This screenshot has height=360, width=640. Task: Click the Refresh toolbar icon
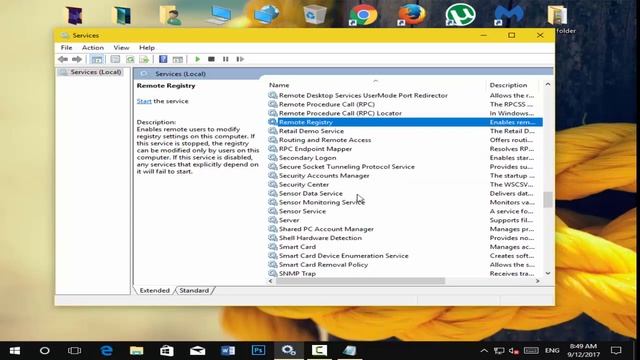click(x=130, y=59)
